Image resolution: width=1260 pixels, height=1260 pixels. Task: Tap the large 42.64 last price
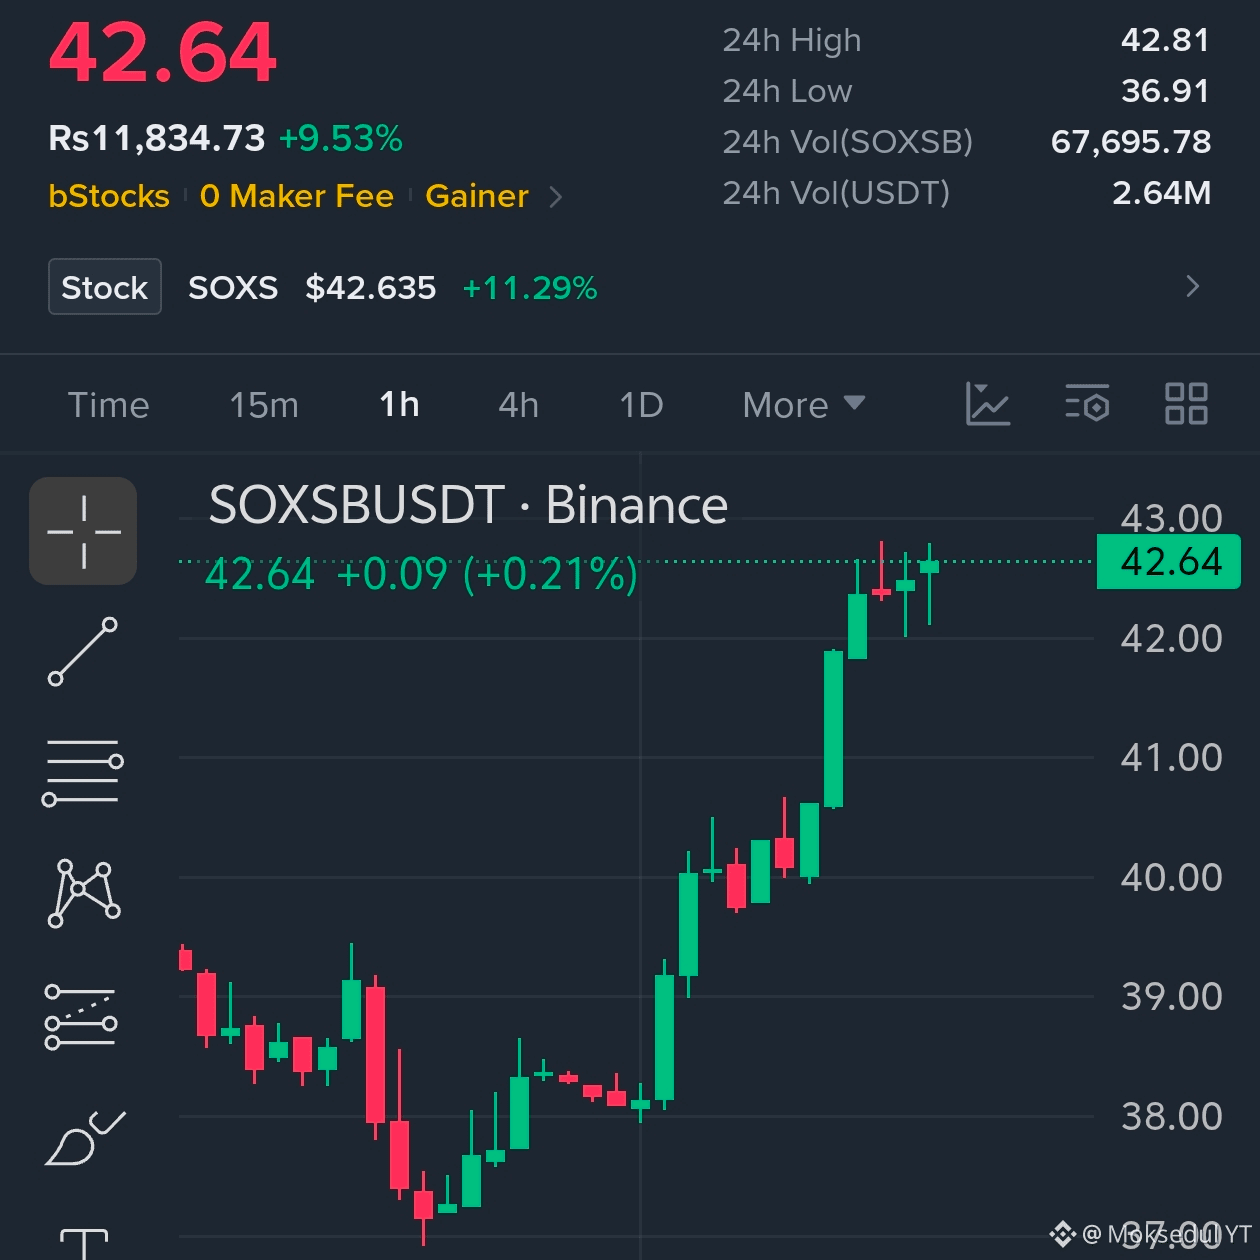[163, 53]
